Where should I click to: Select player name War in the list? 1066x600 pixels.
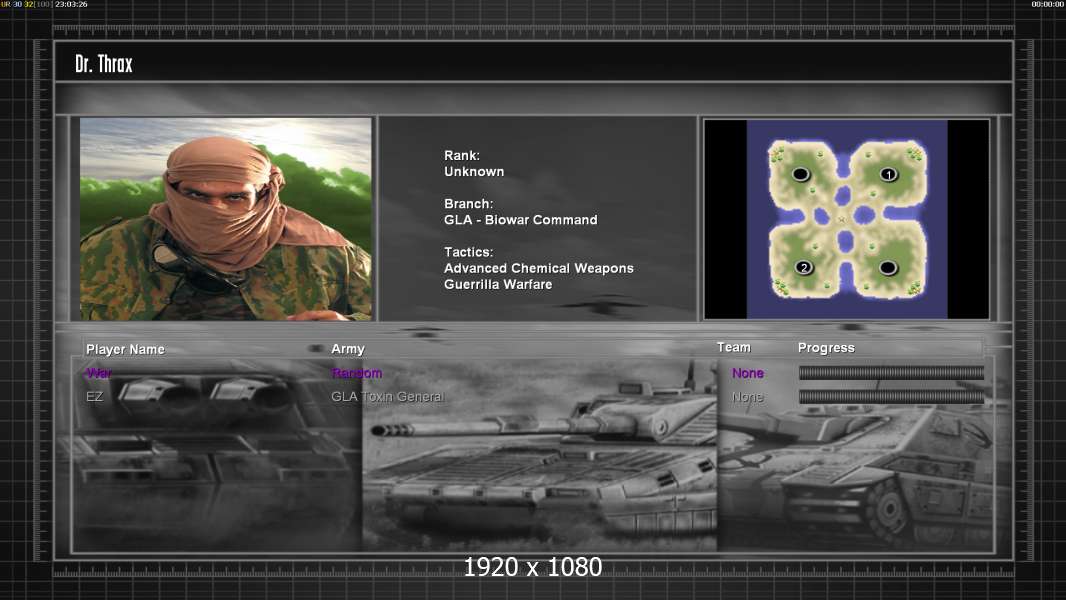click(98, 373)
